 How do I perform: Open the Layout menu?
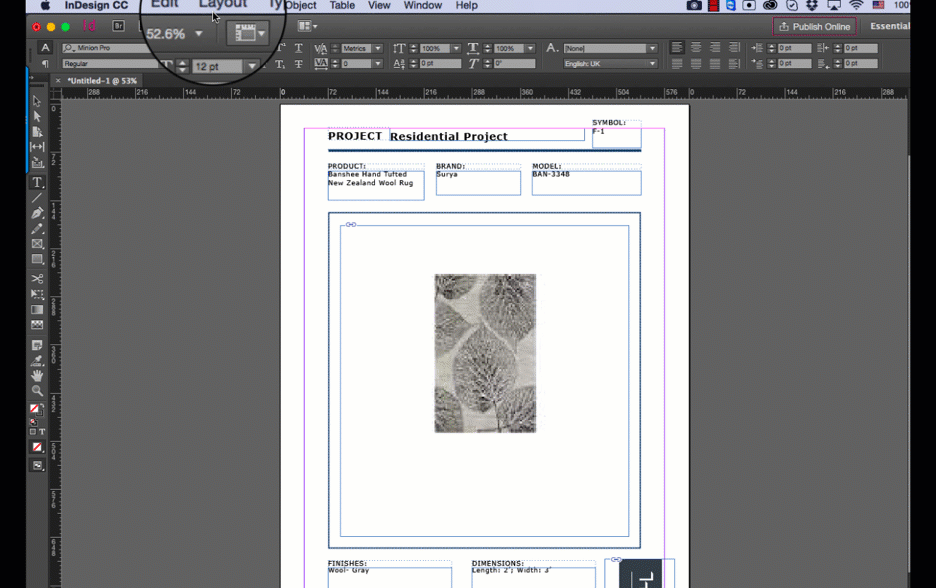tap(222, 6)
